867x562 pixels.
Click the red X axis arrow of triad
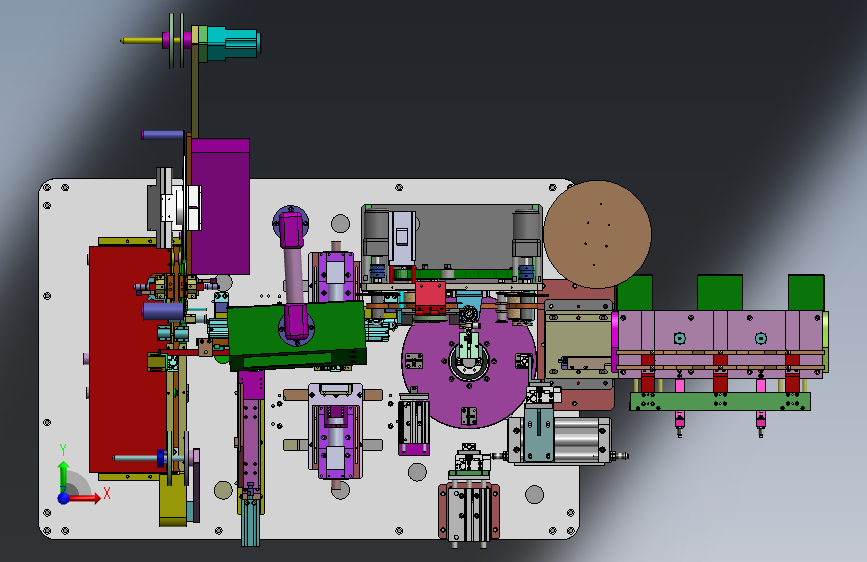pyautogui.click(x=83, y=498)
